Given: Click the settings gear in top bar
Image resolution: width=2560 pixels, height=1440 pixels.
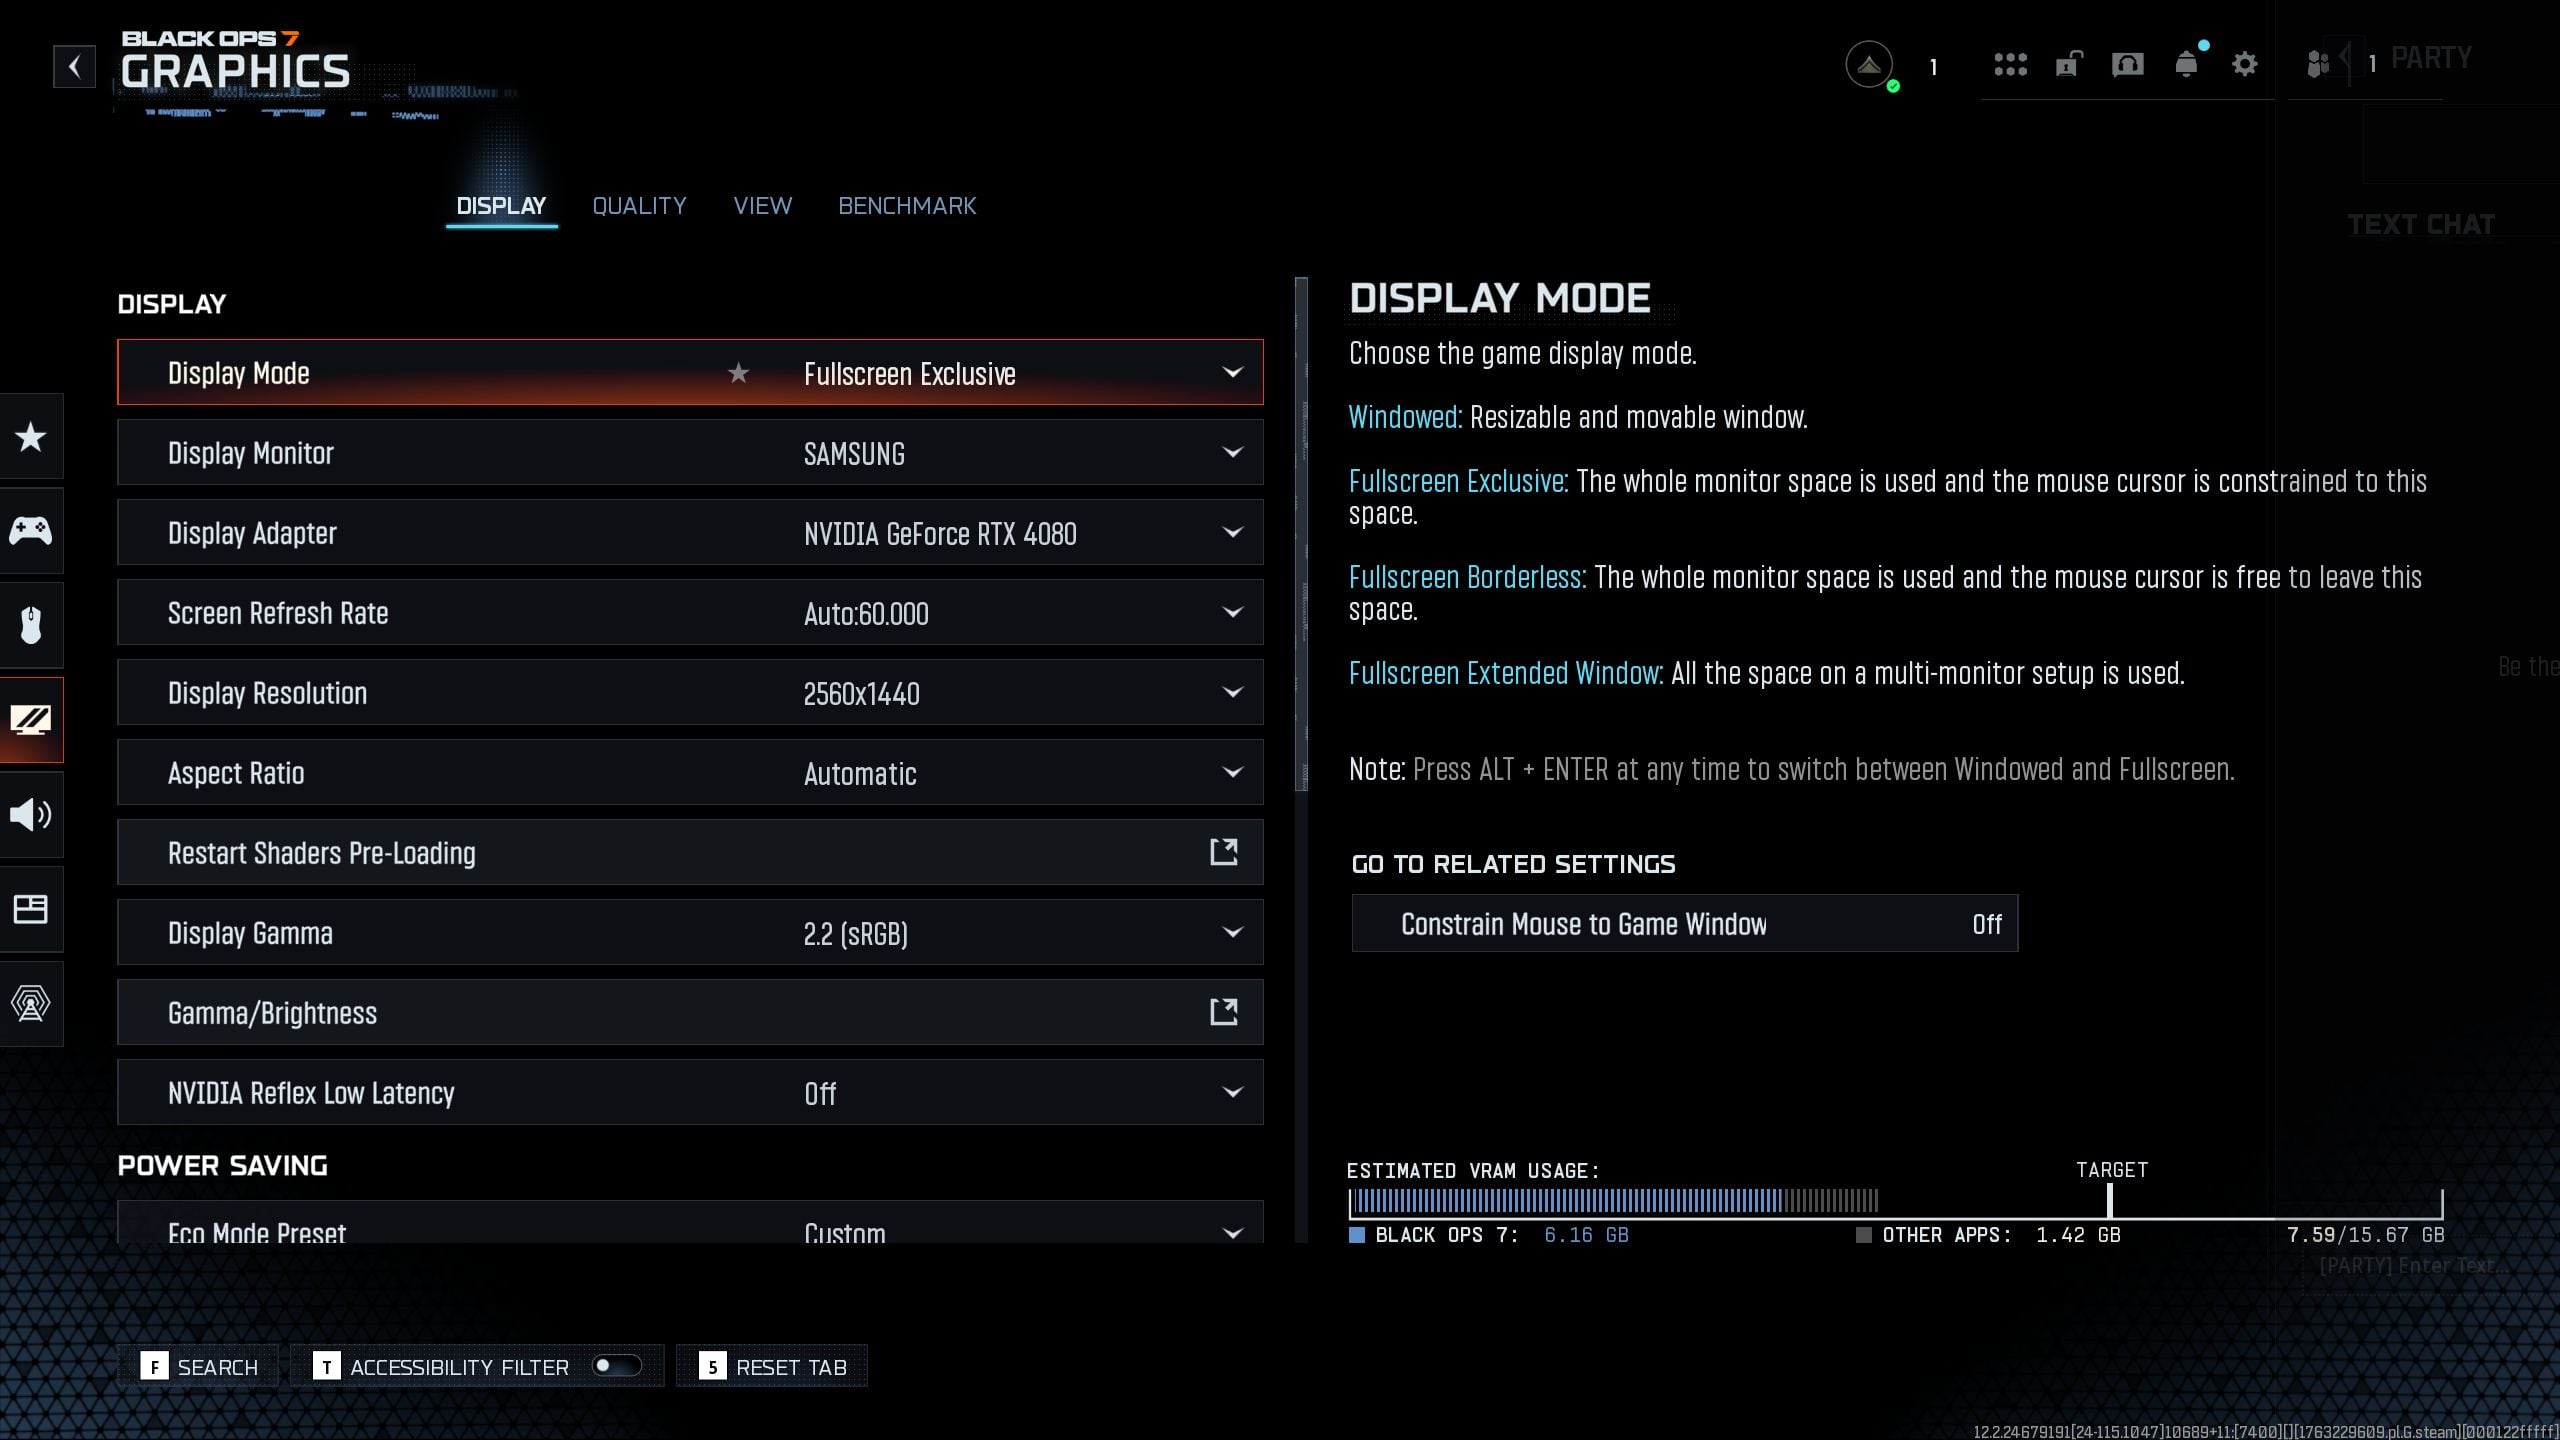Looking at the screenshot, I should click(2244, 65).
